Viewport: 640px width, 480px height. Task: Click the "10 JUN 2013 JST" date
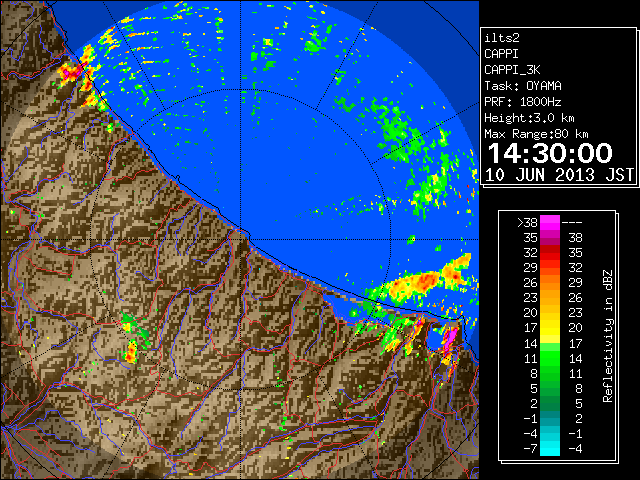coord(559,175)
